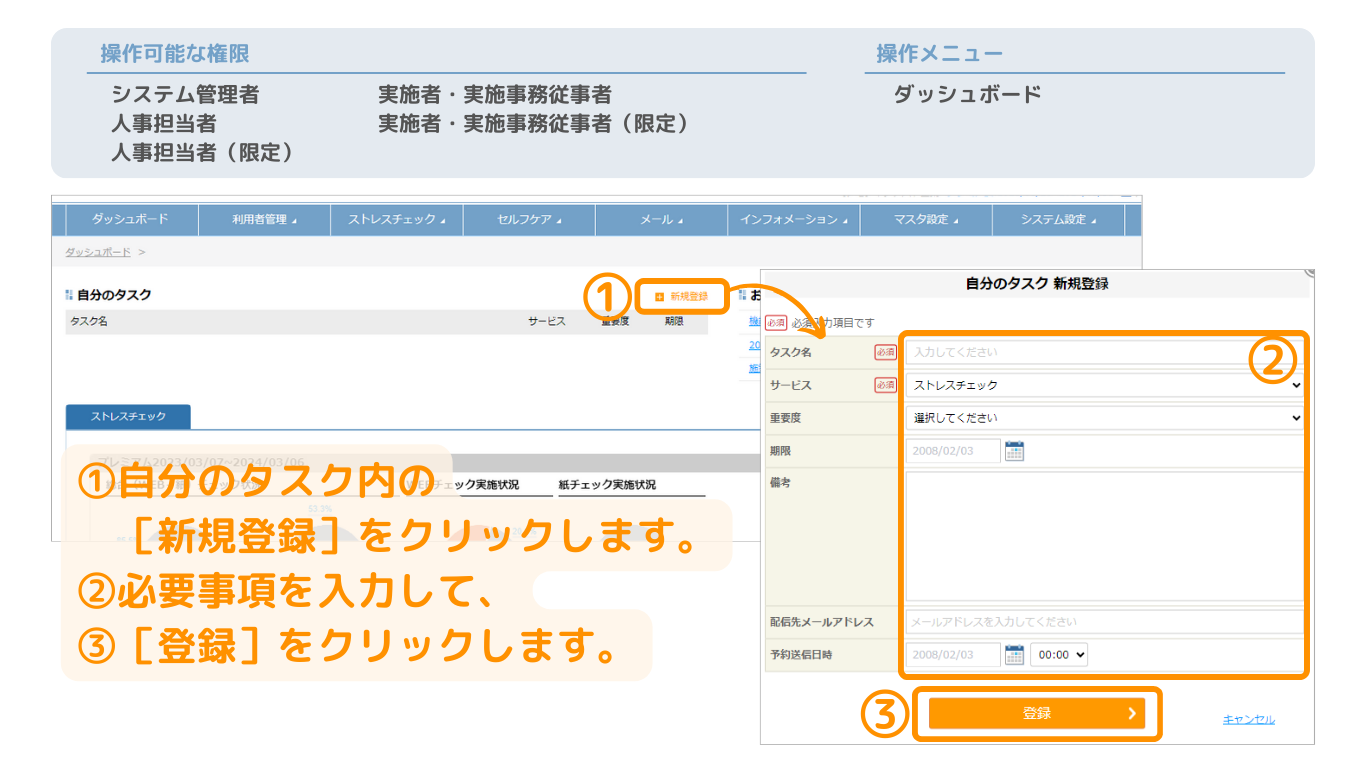Select the ストレスチェック tab below tasks
The width and height of the screenshot is (1366, 768).
tap(128, 416)
